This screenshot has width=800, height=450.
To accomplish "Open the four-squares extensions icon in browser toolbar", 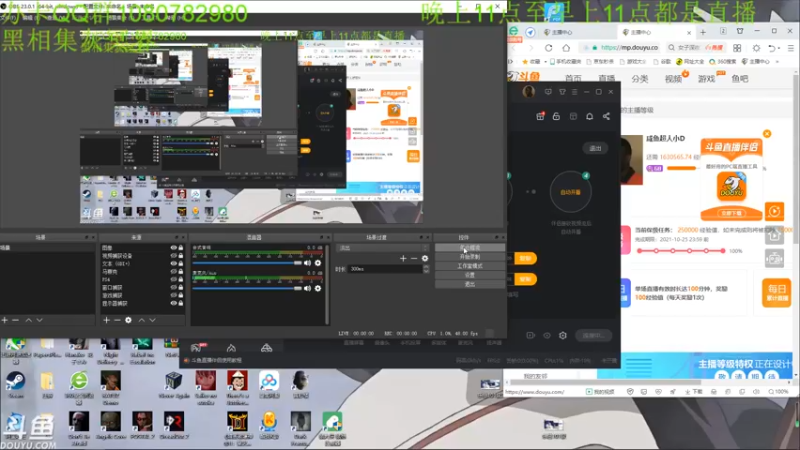I will 737,48.
